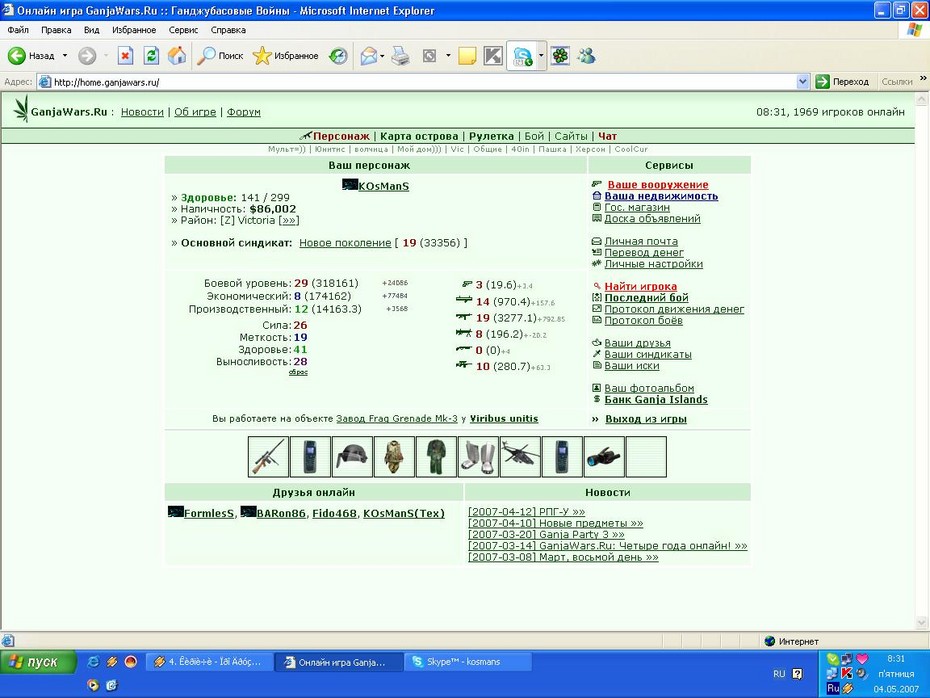
Task: Click the Messenger people toolbar icon
Action: pyautogui.click(x=587, y=56)
